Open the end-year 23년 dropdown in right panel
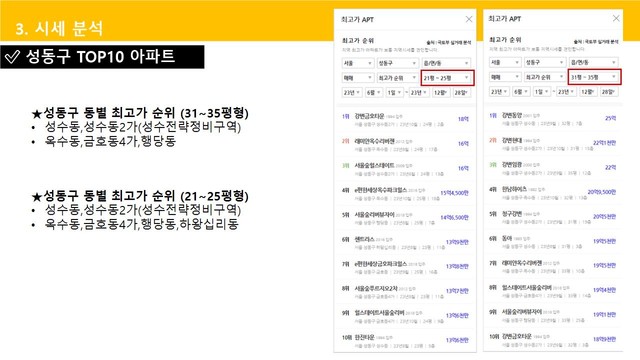This screenshot has height=360, width=640. [x=567, y=92]
